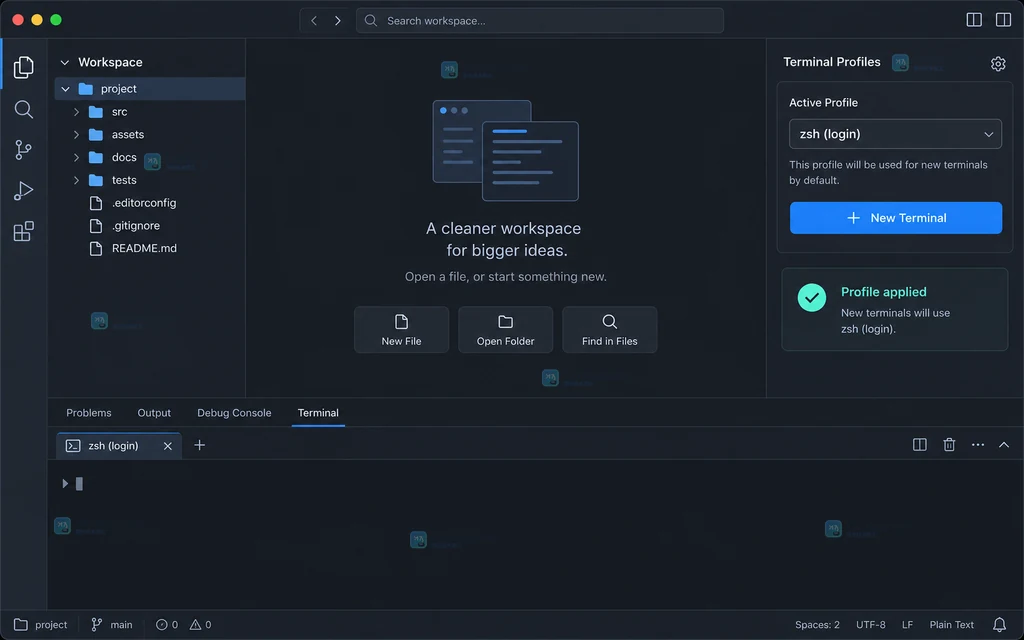Viewport: 1024px width, 640px height.
Task: Click LF line ending in status bar
Action: click(907, 625)
